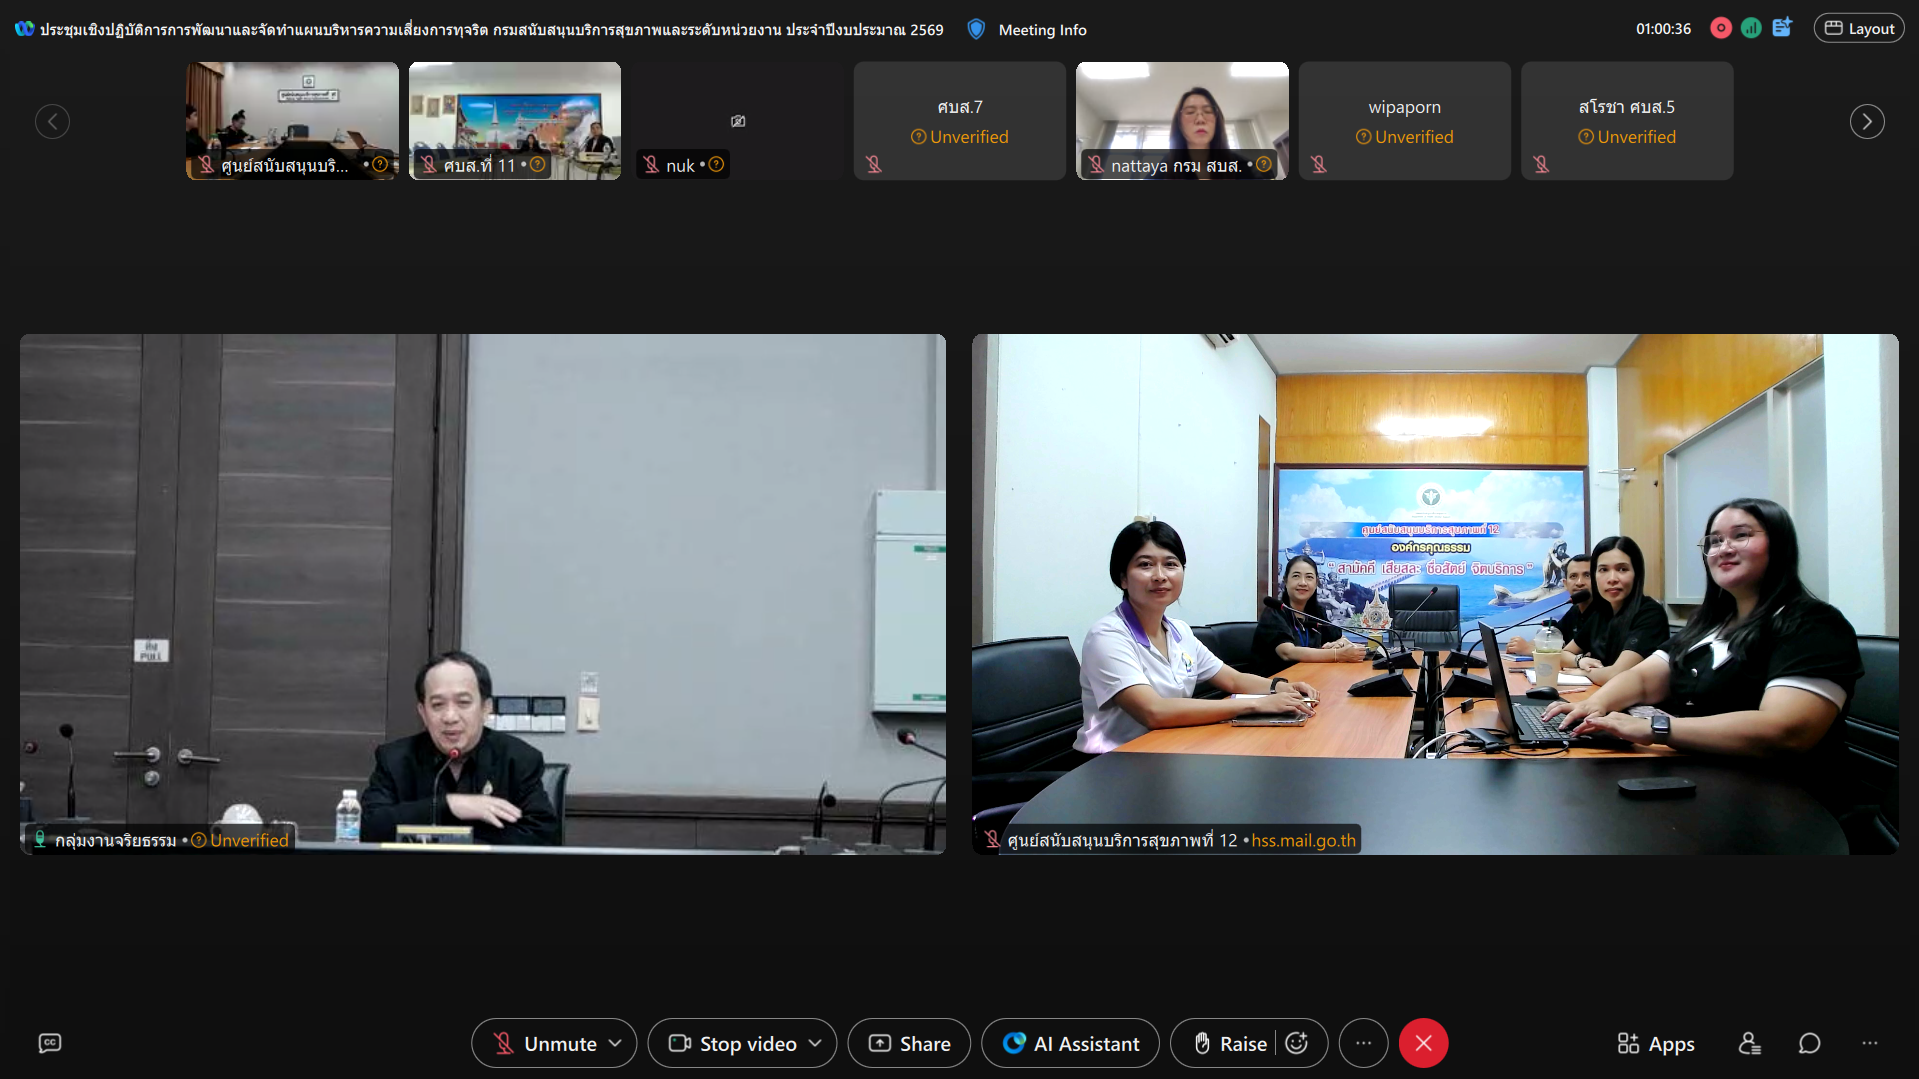Open the participants panel icon
Screen dimensions: 1919x1079
click(x=1749, y=1043)
